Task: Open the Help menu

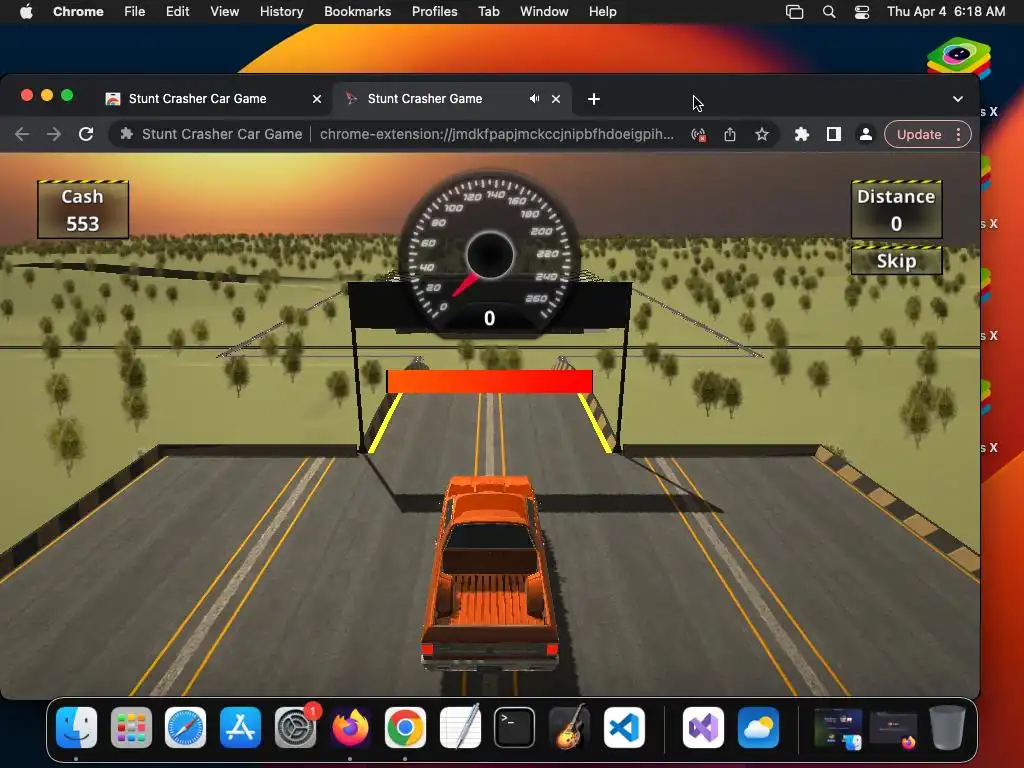Action: [602, 12]
